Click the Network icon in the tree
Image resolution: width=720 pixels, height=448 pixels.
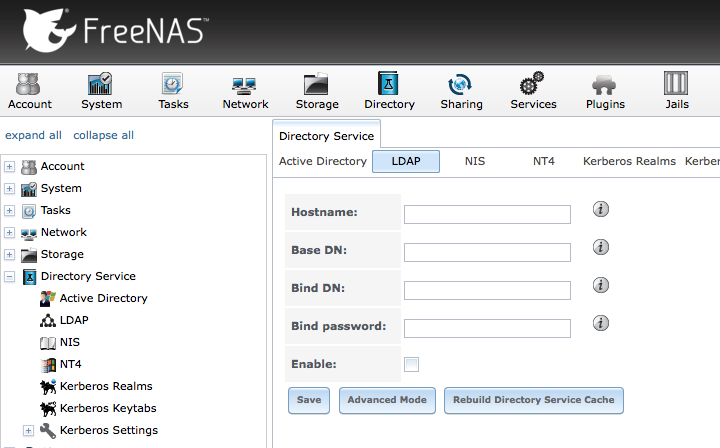pyautogui.click(x=29, y=234)
